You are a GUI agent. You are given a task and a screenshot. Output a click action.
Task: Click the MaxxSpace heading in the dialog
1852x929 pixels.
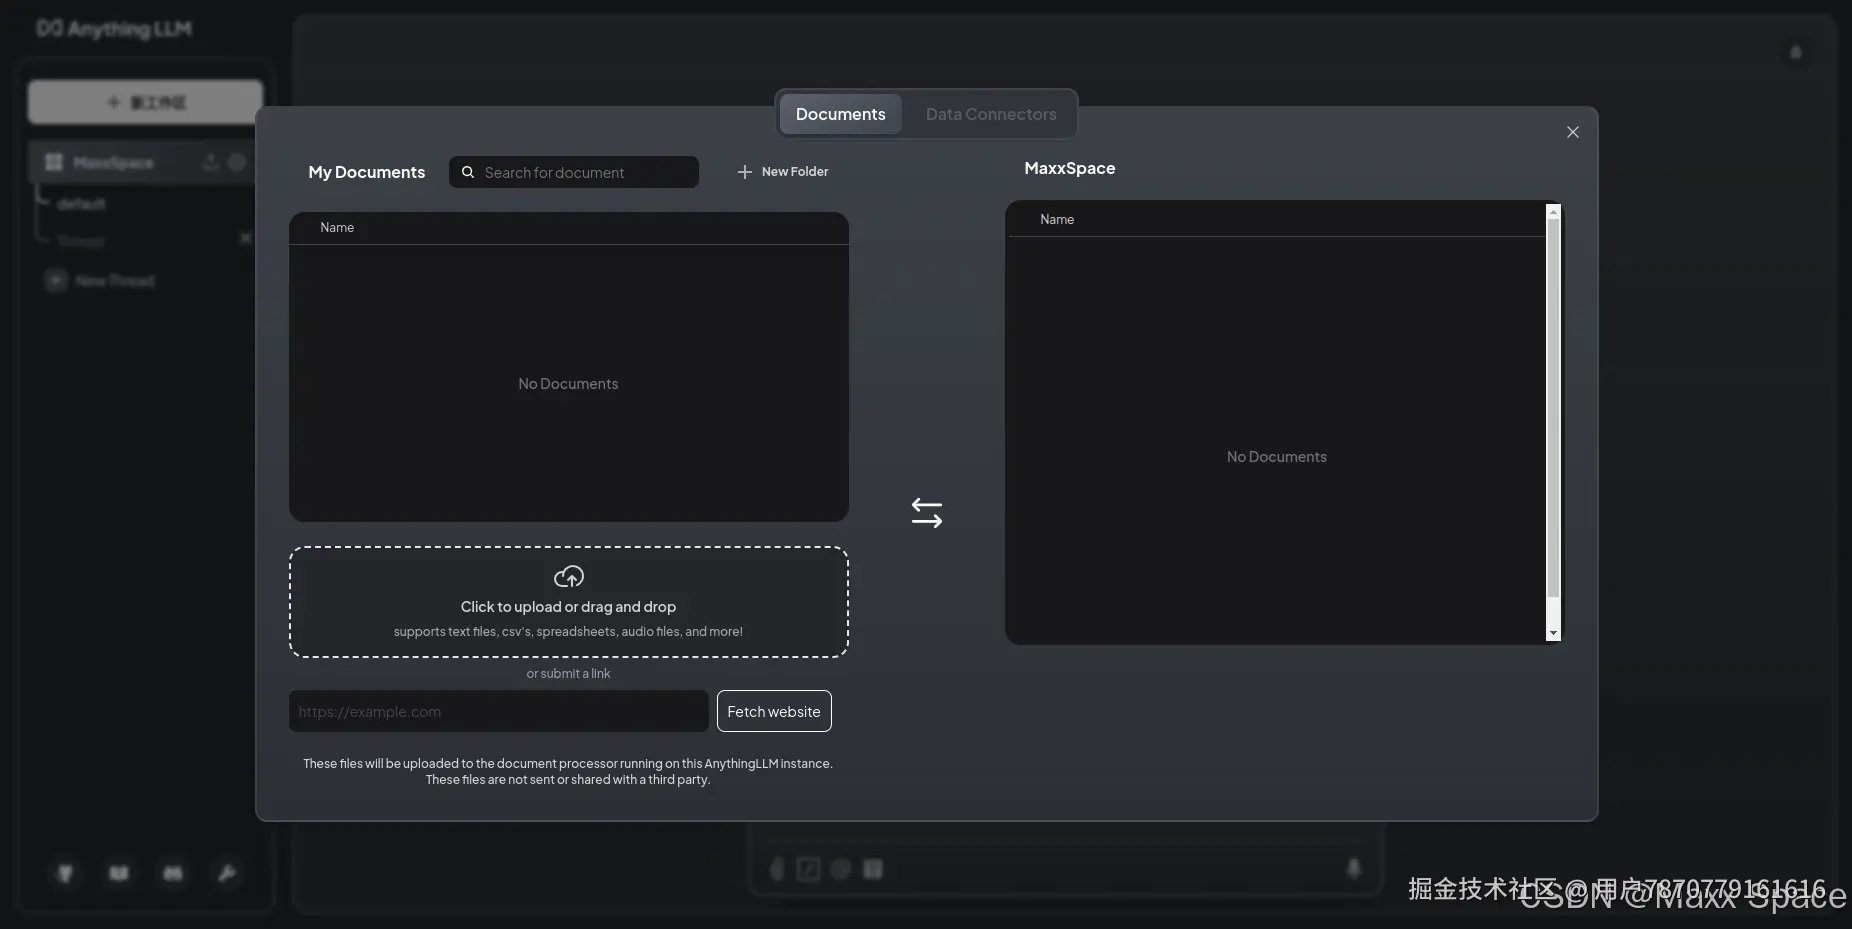[1070, 168]
